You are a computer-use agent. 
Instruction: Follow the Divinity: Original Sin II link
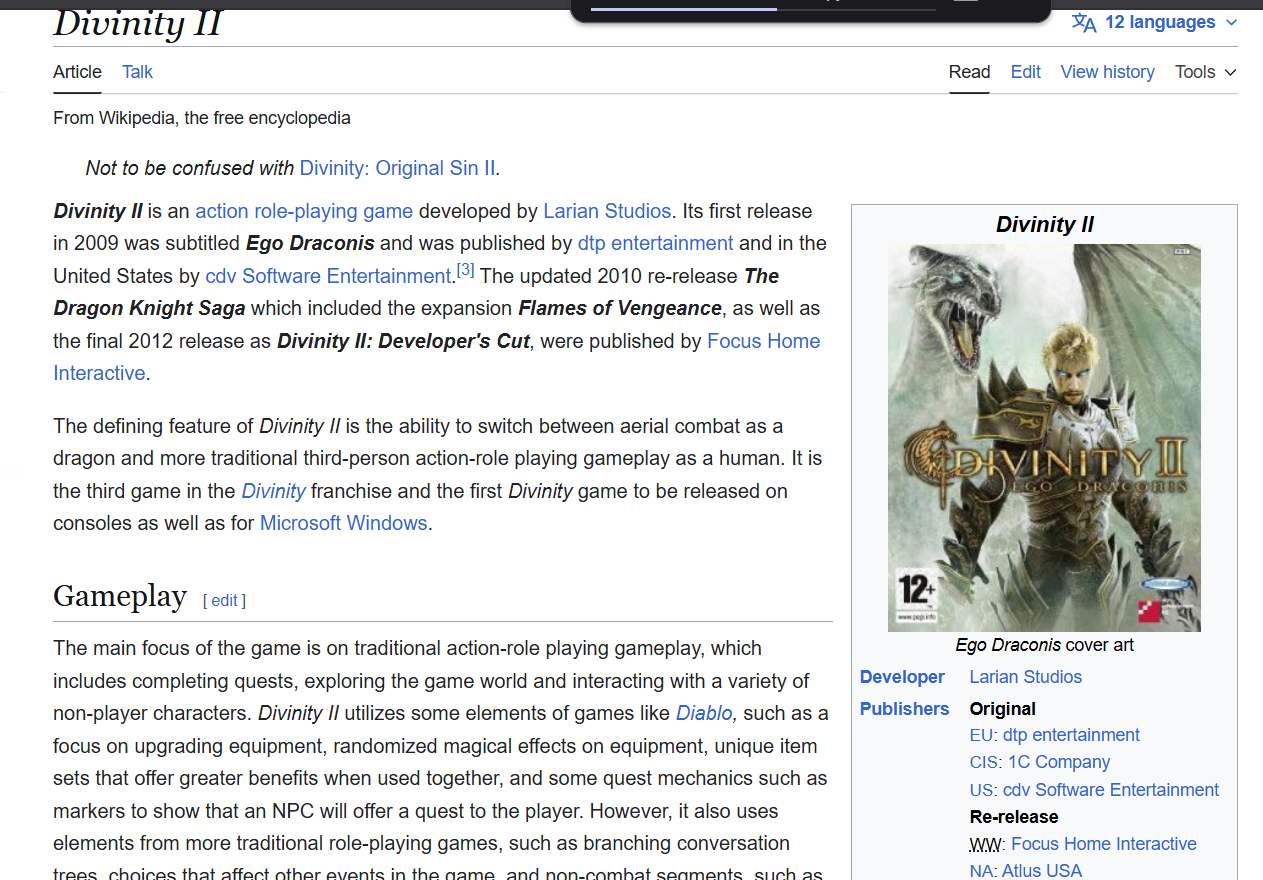tap(397, 168)
